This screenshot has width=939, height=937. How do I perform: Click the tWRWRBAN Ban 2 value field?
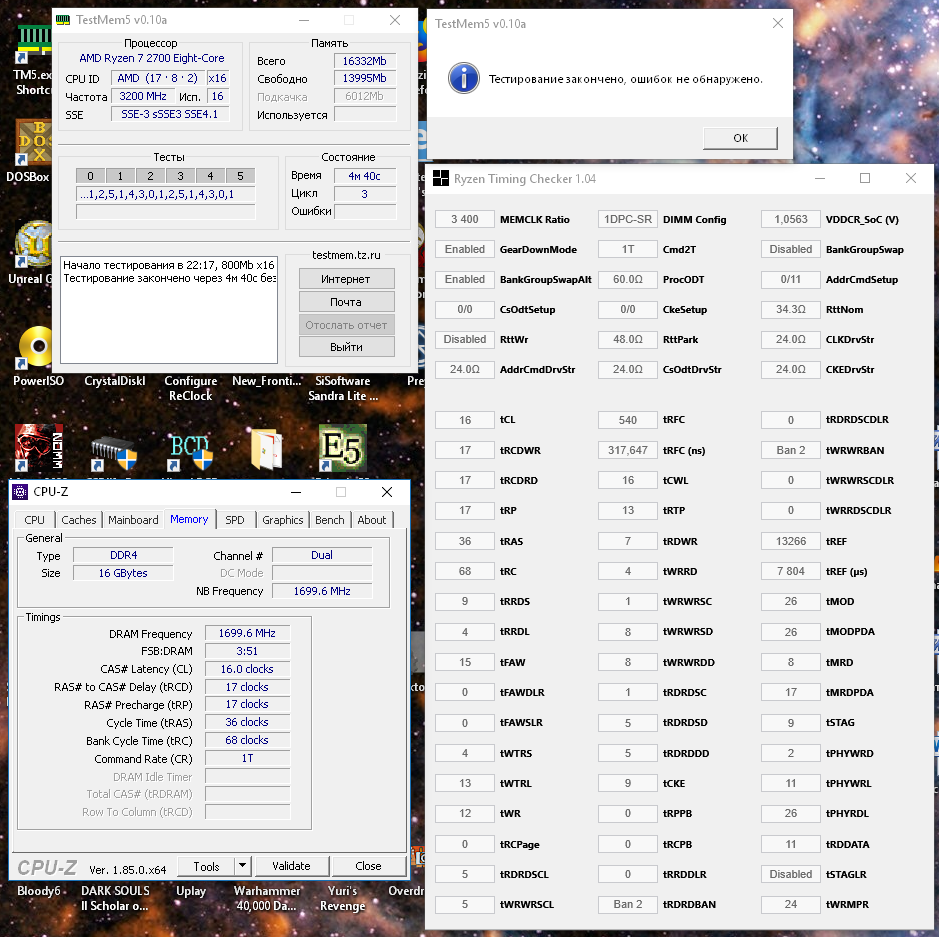[790, 450]
